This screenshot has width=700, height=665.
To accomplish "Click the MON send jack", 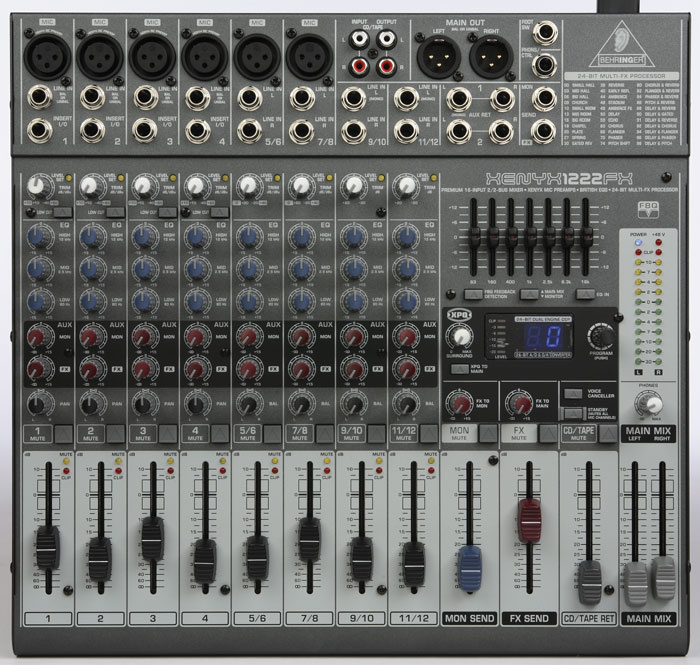I will (x=544, y=98).
